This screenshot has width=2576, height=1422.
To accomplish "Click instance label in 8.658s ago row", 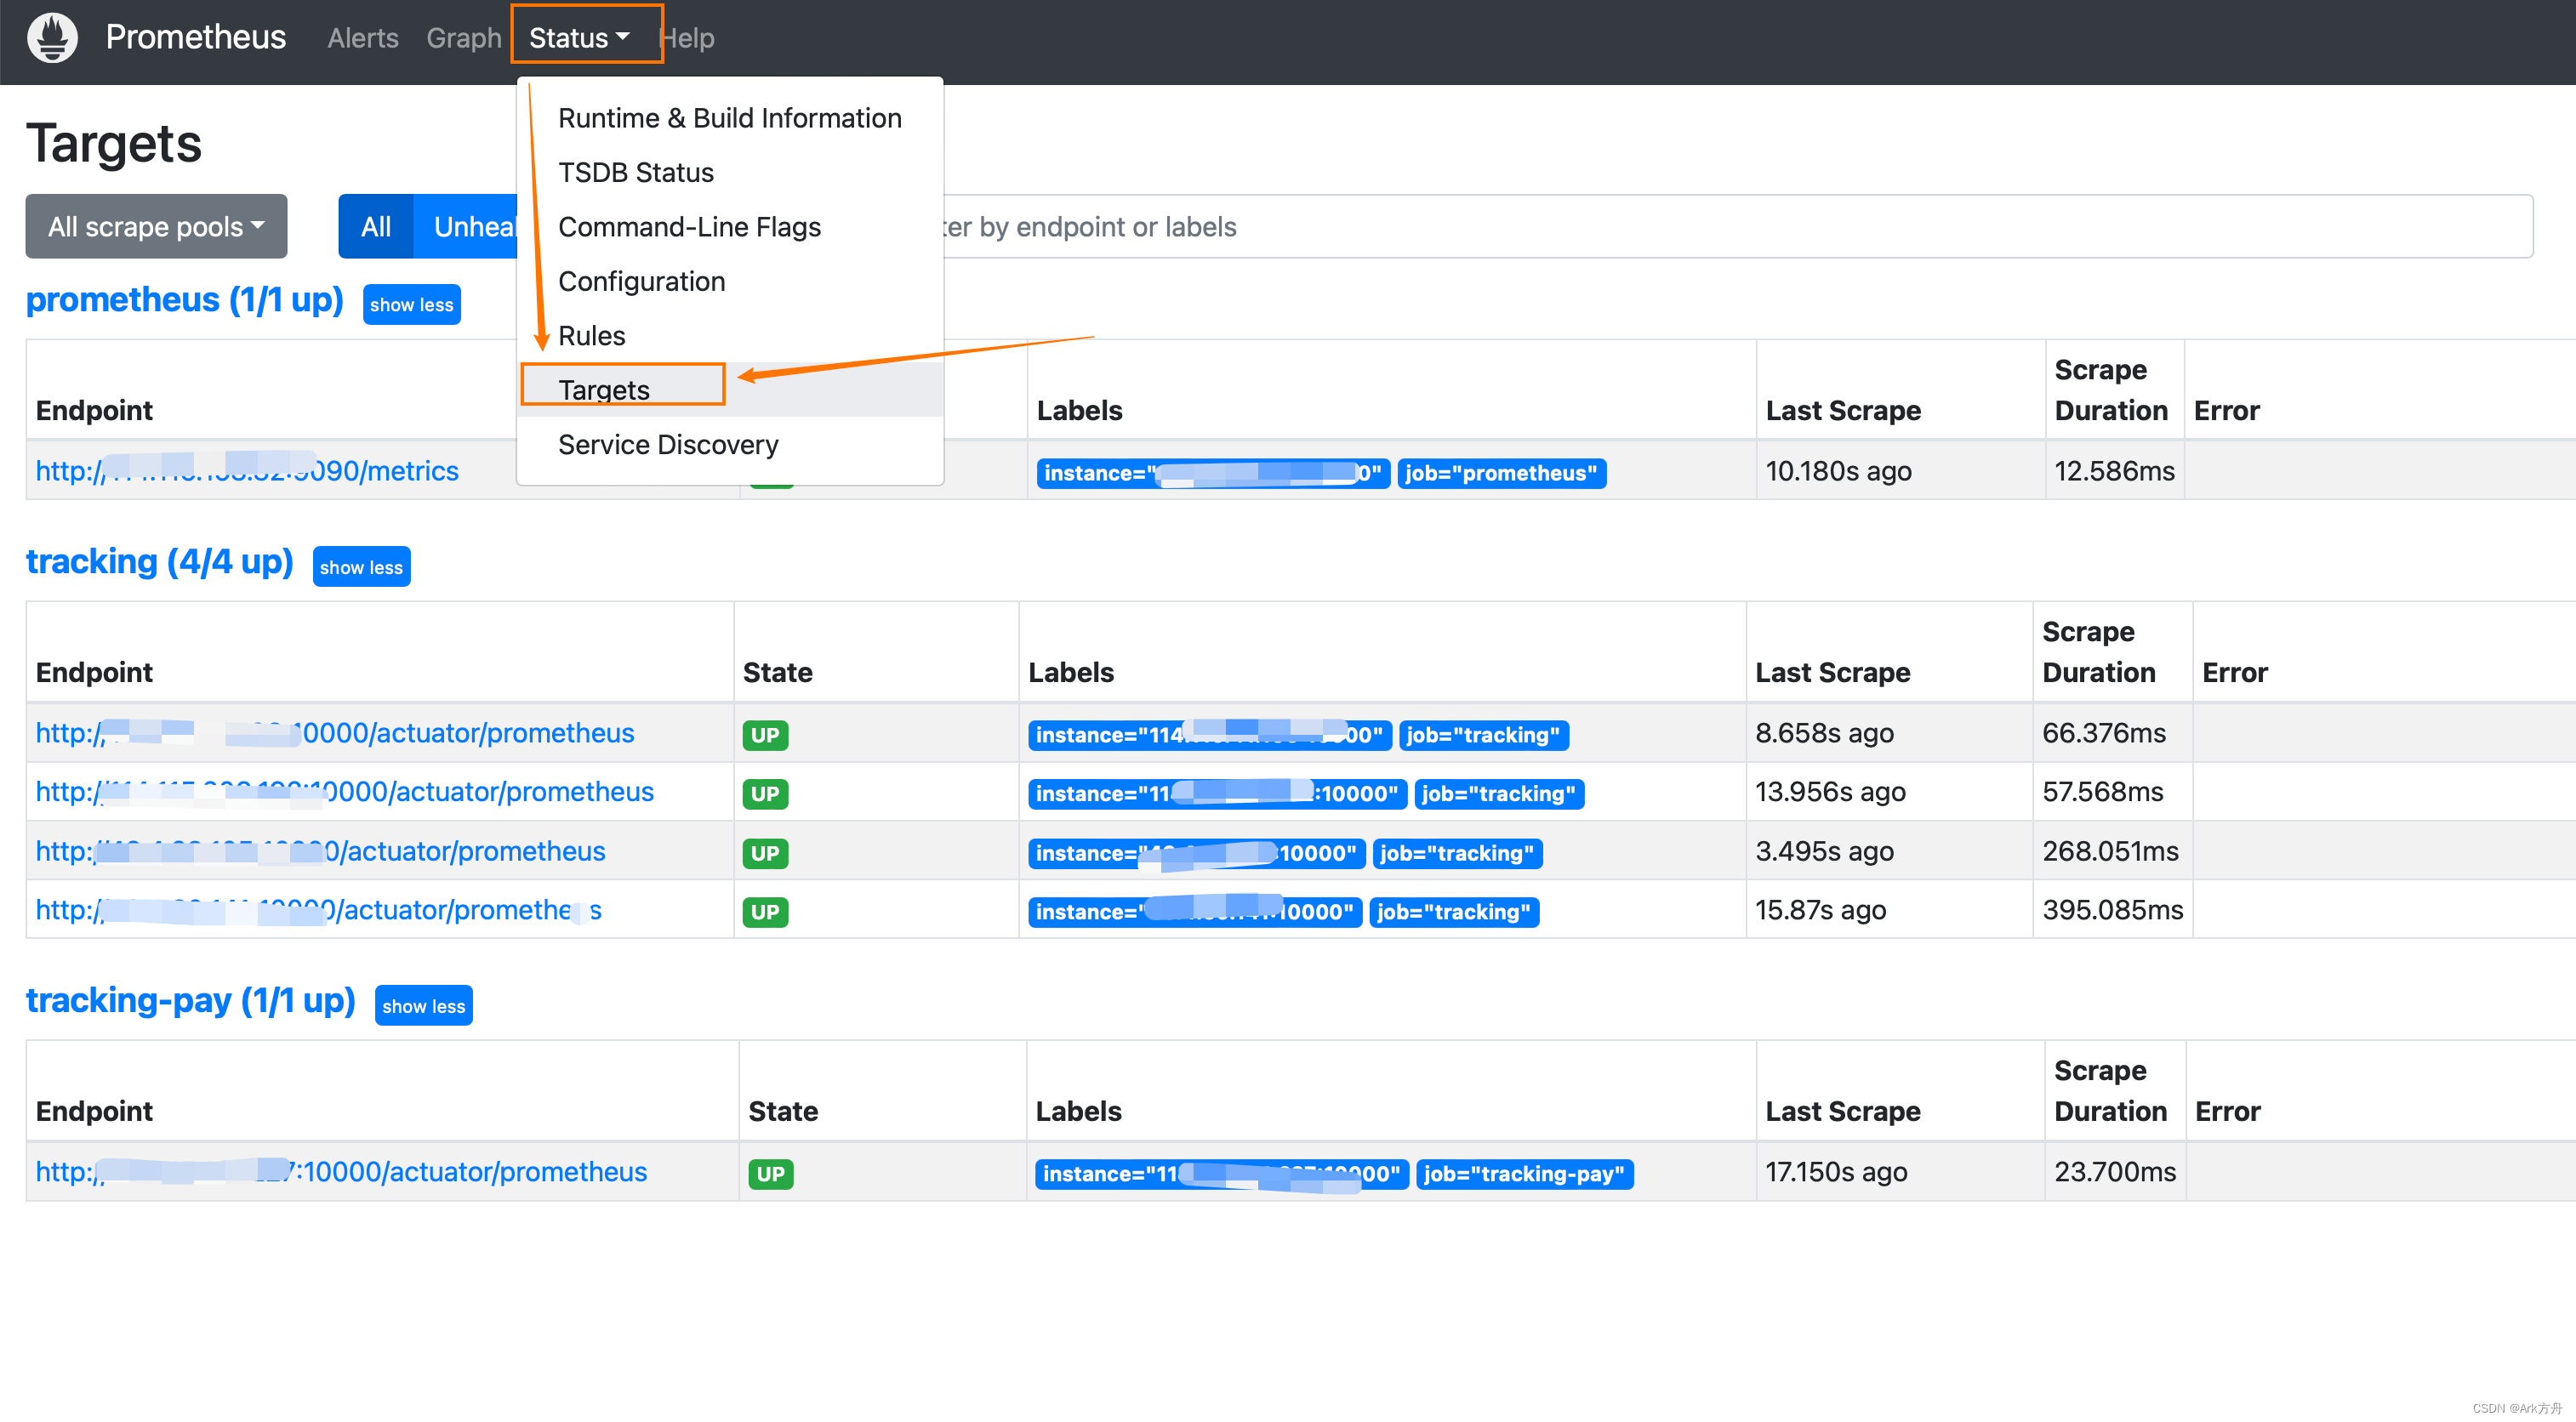I will point(1210,735).
